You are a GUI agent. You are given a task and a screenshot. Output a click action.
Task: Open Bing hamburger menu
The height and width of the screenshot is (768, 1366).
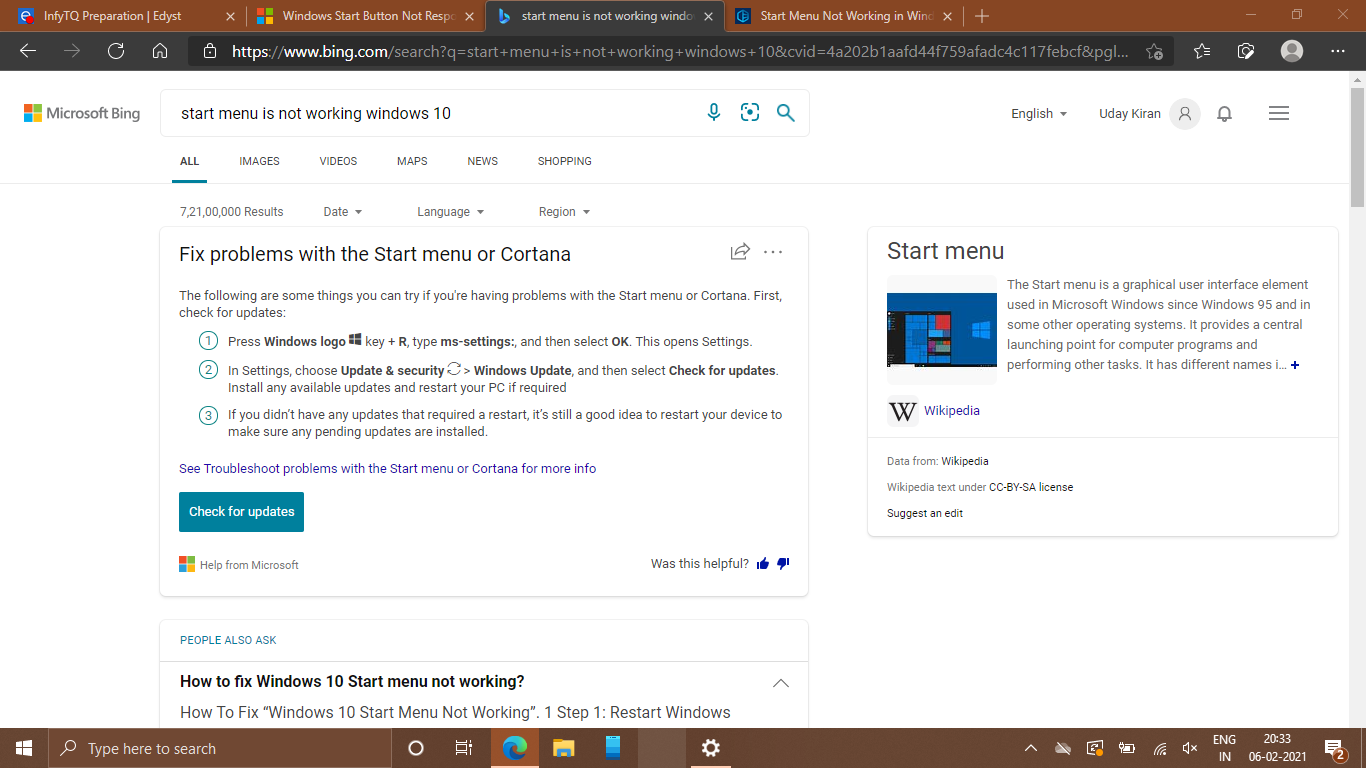click(1279, 114)
